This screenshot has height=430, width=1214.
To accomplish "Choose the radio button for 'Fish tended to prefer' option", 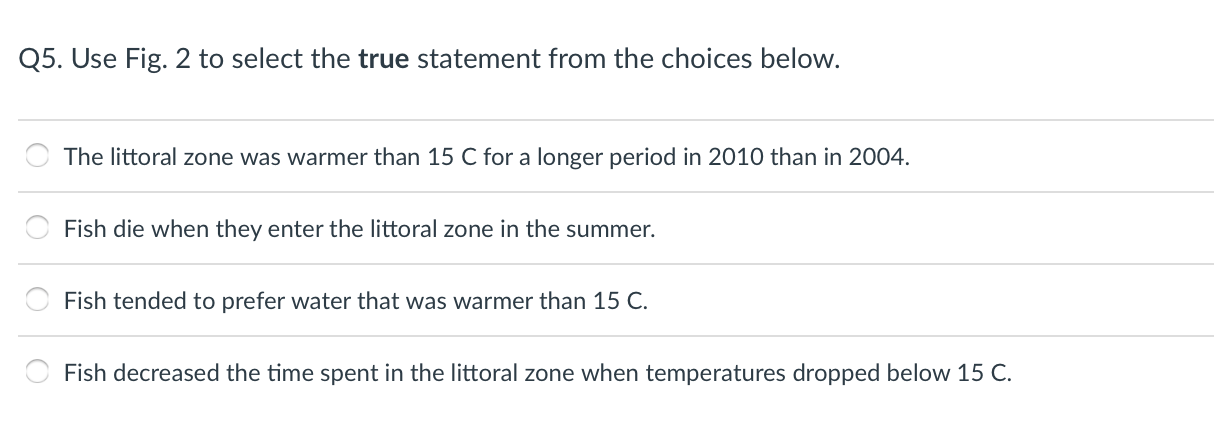I will [x=39, y=301].
